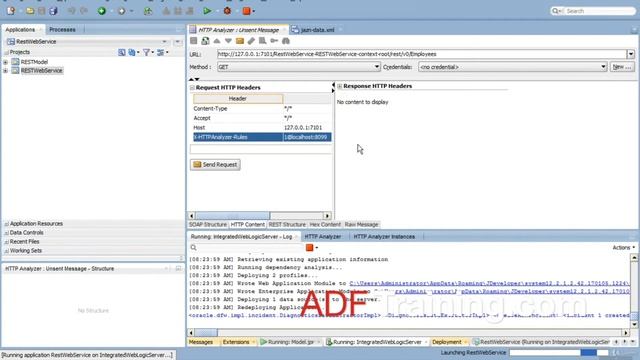Switch to the Deployment bottom tab

(x=447, y=342)
